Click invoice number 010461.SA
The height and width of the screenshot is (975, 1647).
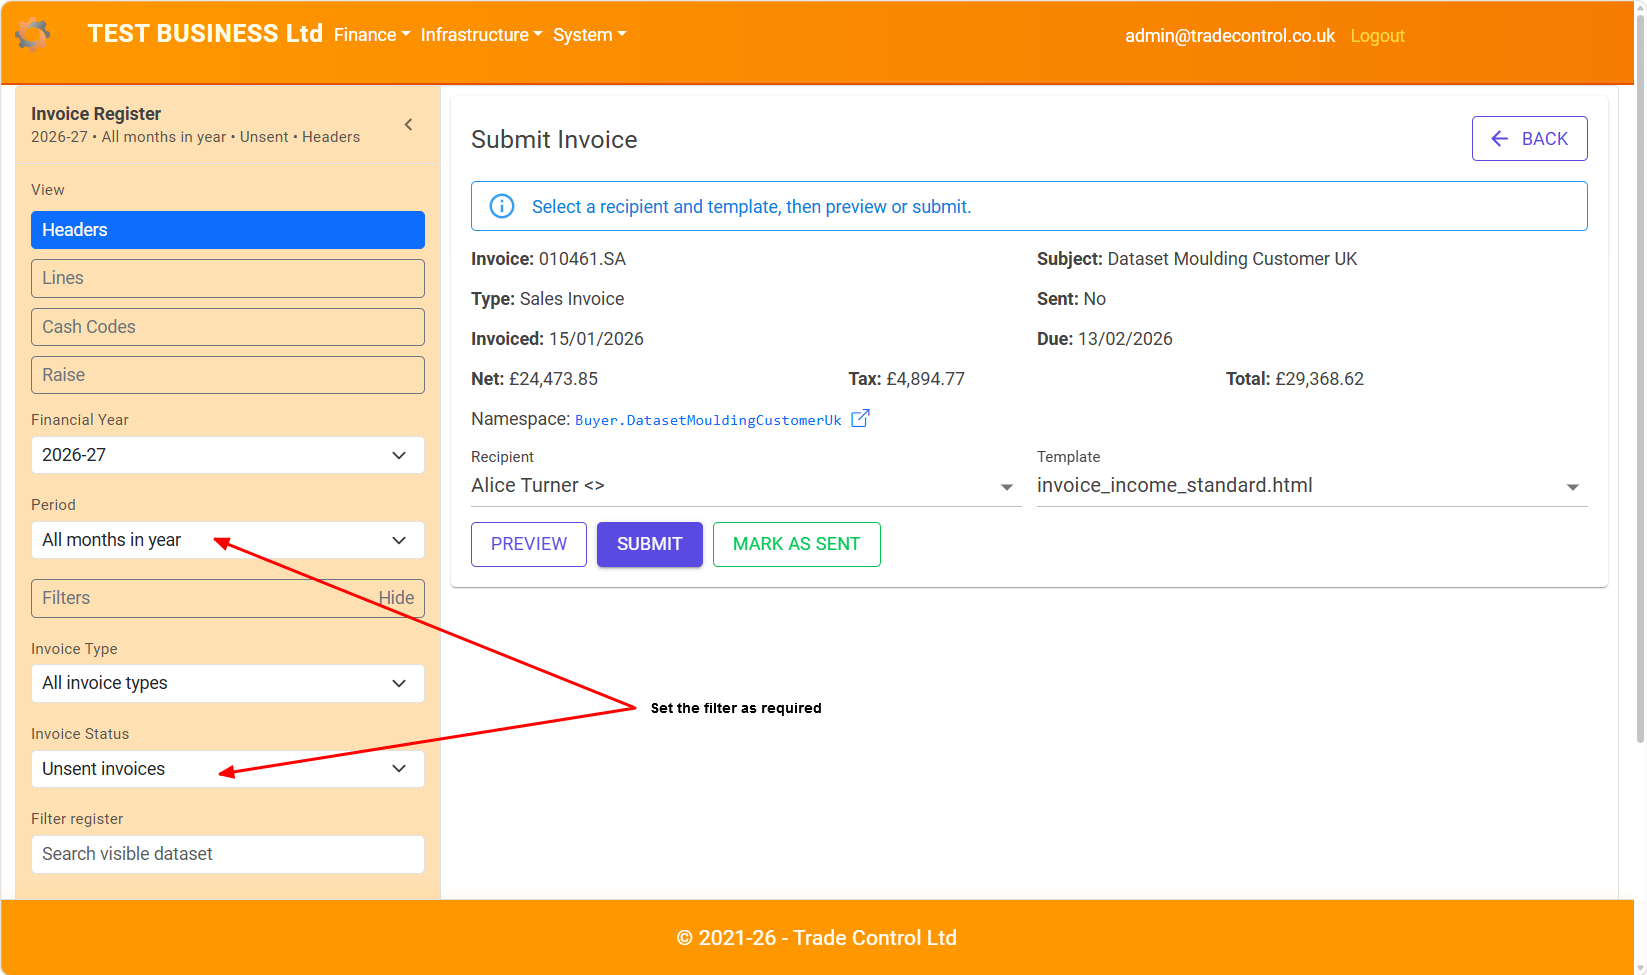point(582,259)
